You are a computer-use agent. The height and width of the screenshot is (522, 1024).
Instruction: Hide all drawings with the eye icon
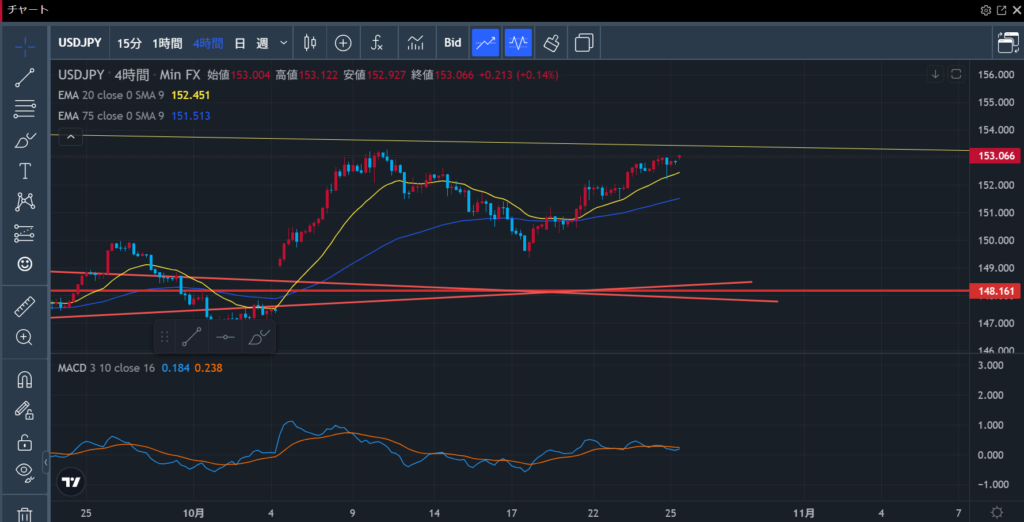point(25,471)
